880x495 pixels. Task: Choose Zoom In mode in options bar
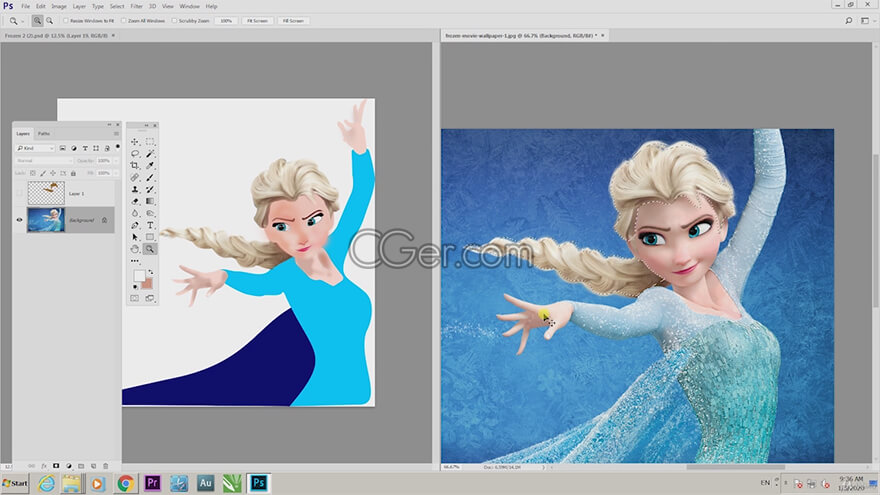point(37,21)
